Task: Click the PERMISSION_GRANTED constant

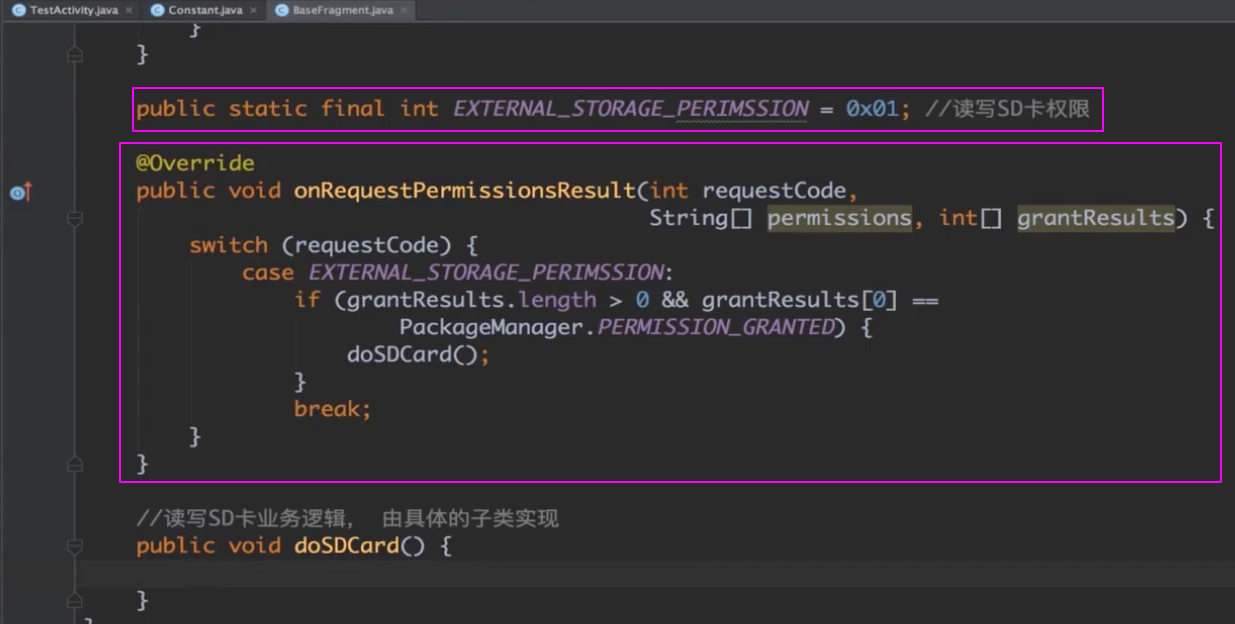Action: (x=716, y=327)
